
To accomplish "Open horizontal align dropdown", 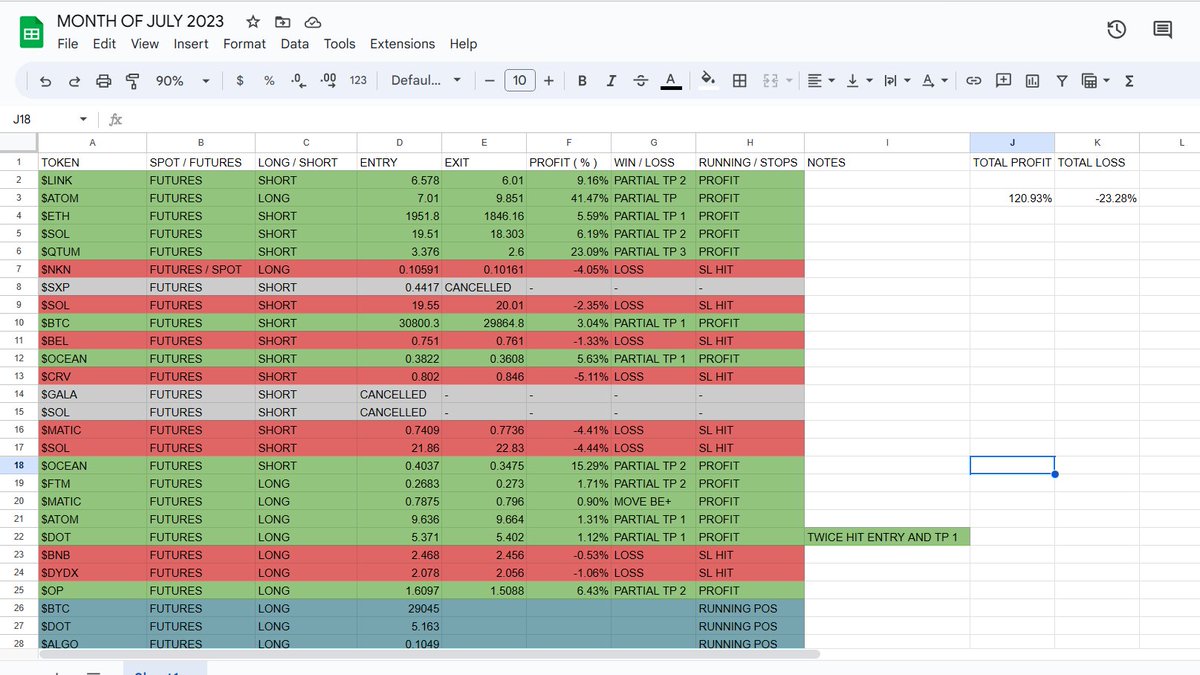I will tap(821, 81).
